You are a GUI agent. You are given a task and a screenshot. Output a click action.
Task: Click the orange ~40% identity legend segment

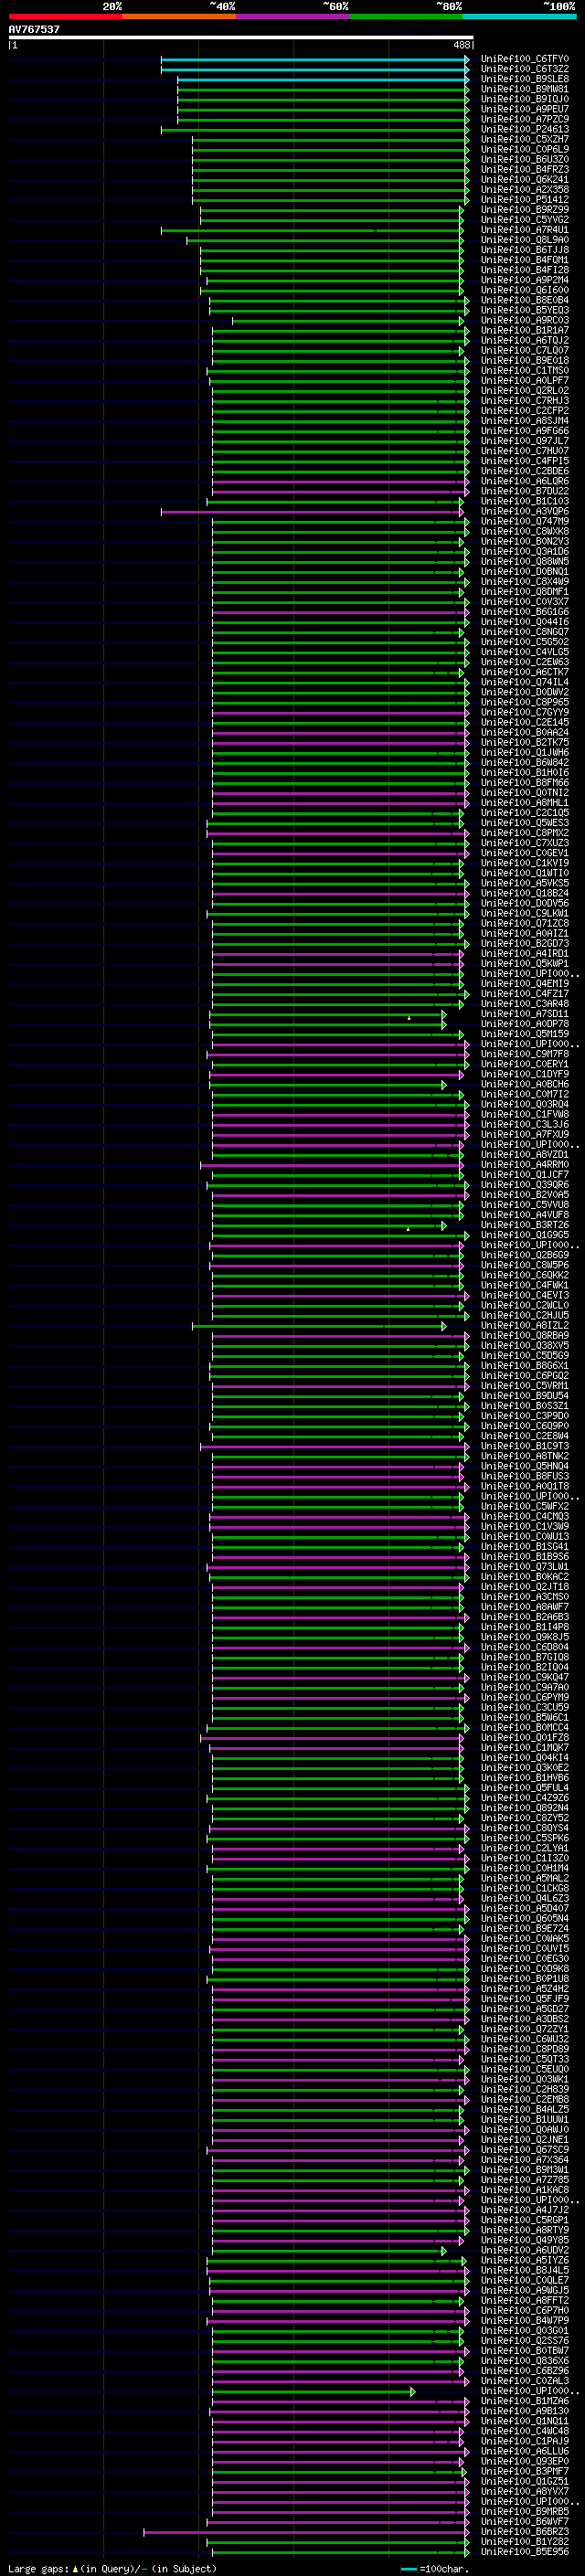[179, 16]
